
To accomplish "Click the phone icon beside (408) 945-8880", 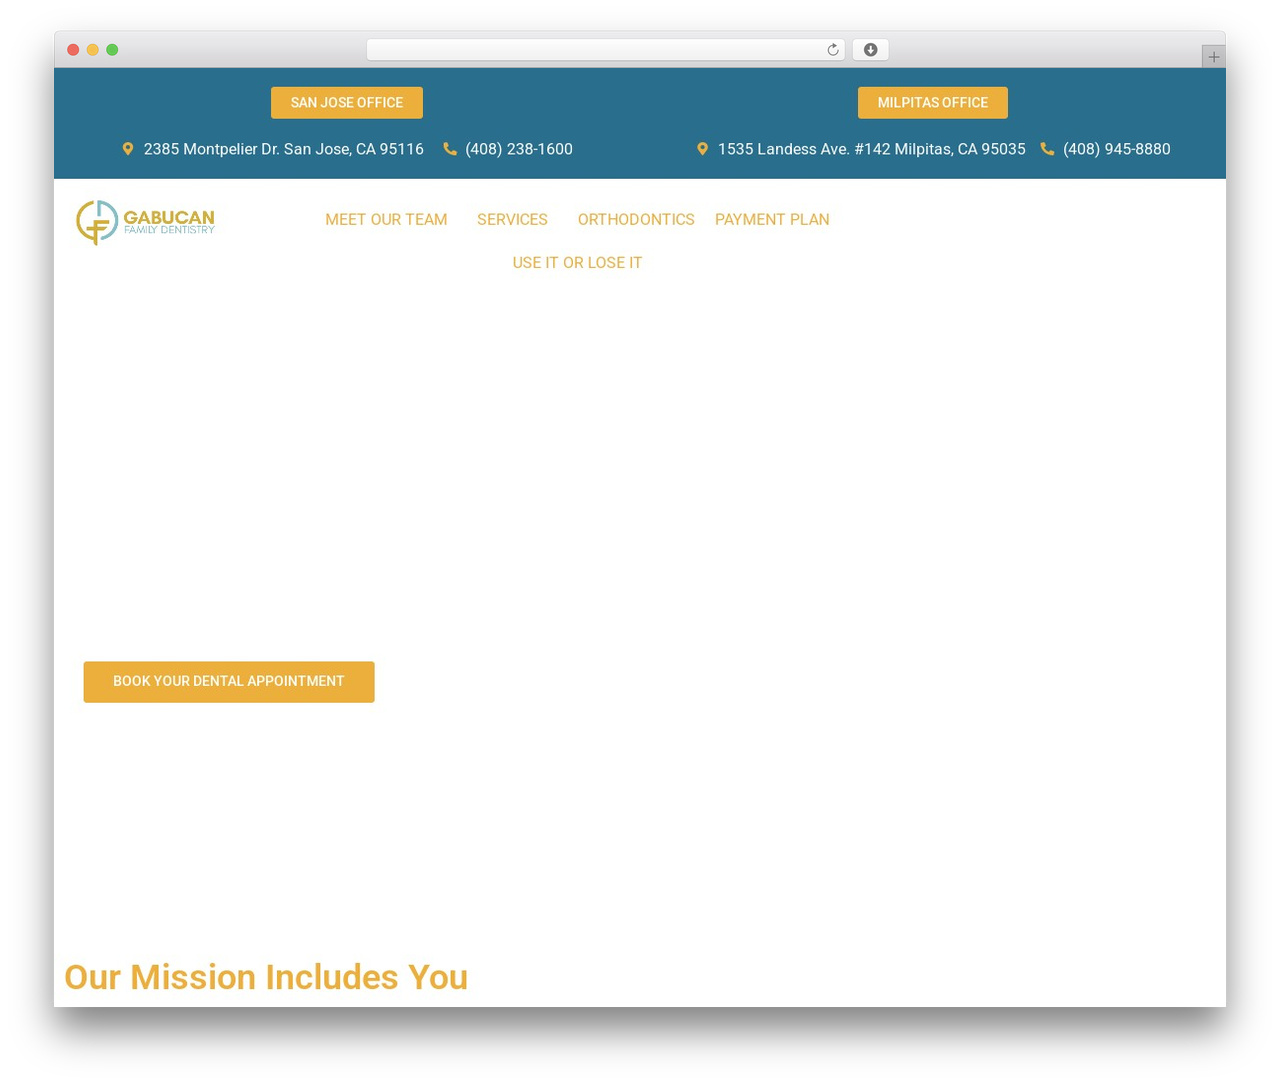I will 1047,149.
